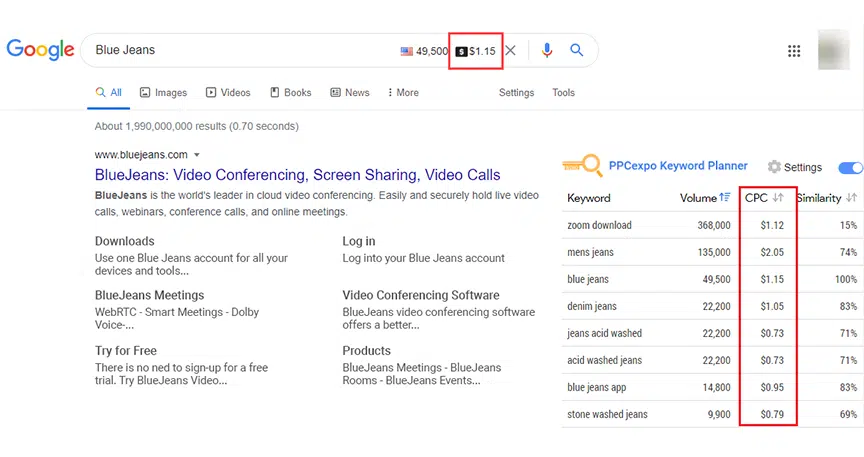The height and width of the screenshot is (457, 864).
Task: Toggle the PPCexpo Keyword Planner switch
Action: coord(851,168)
